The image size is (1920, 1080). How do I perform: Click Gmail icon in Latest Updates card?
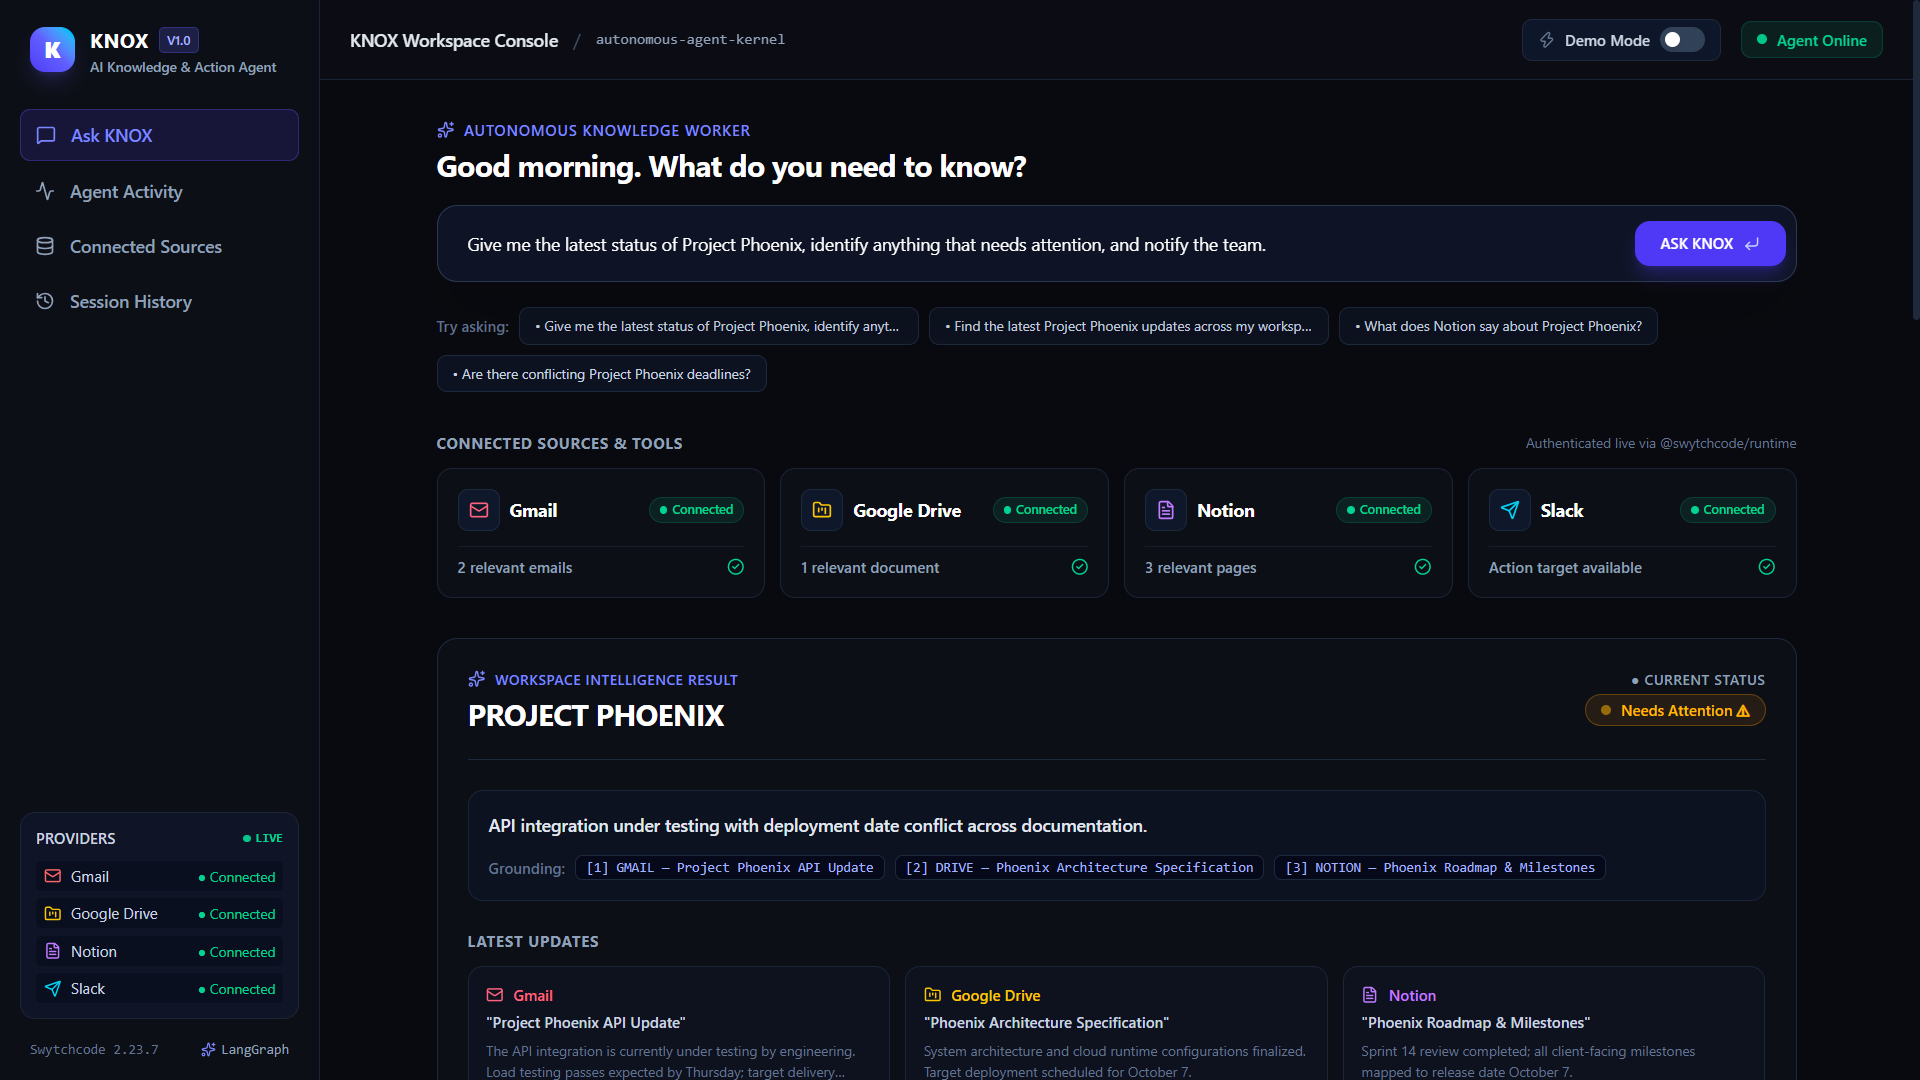495,995
